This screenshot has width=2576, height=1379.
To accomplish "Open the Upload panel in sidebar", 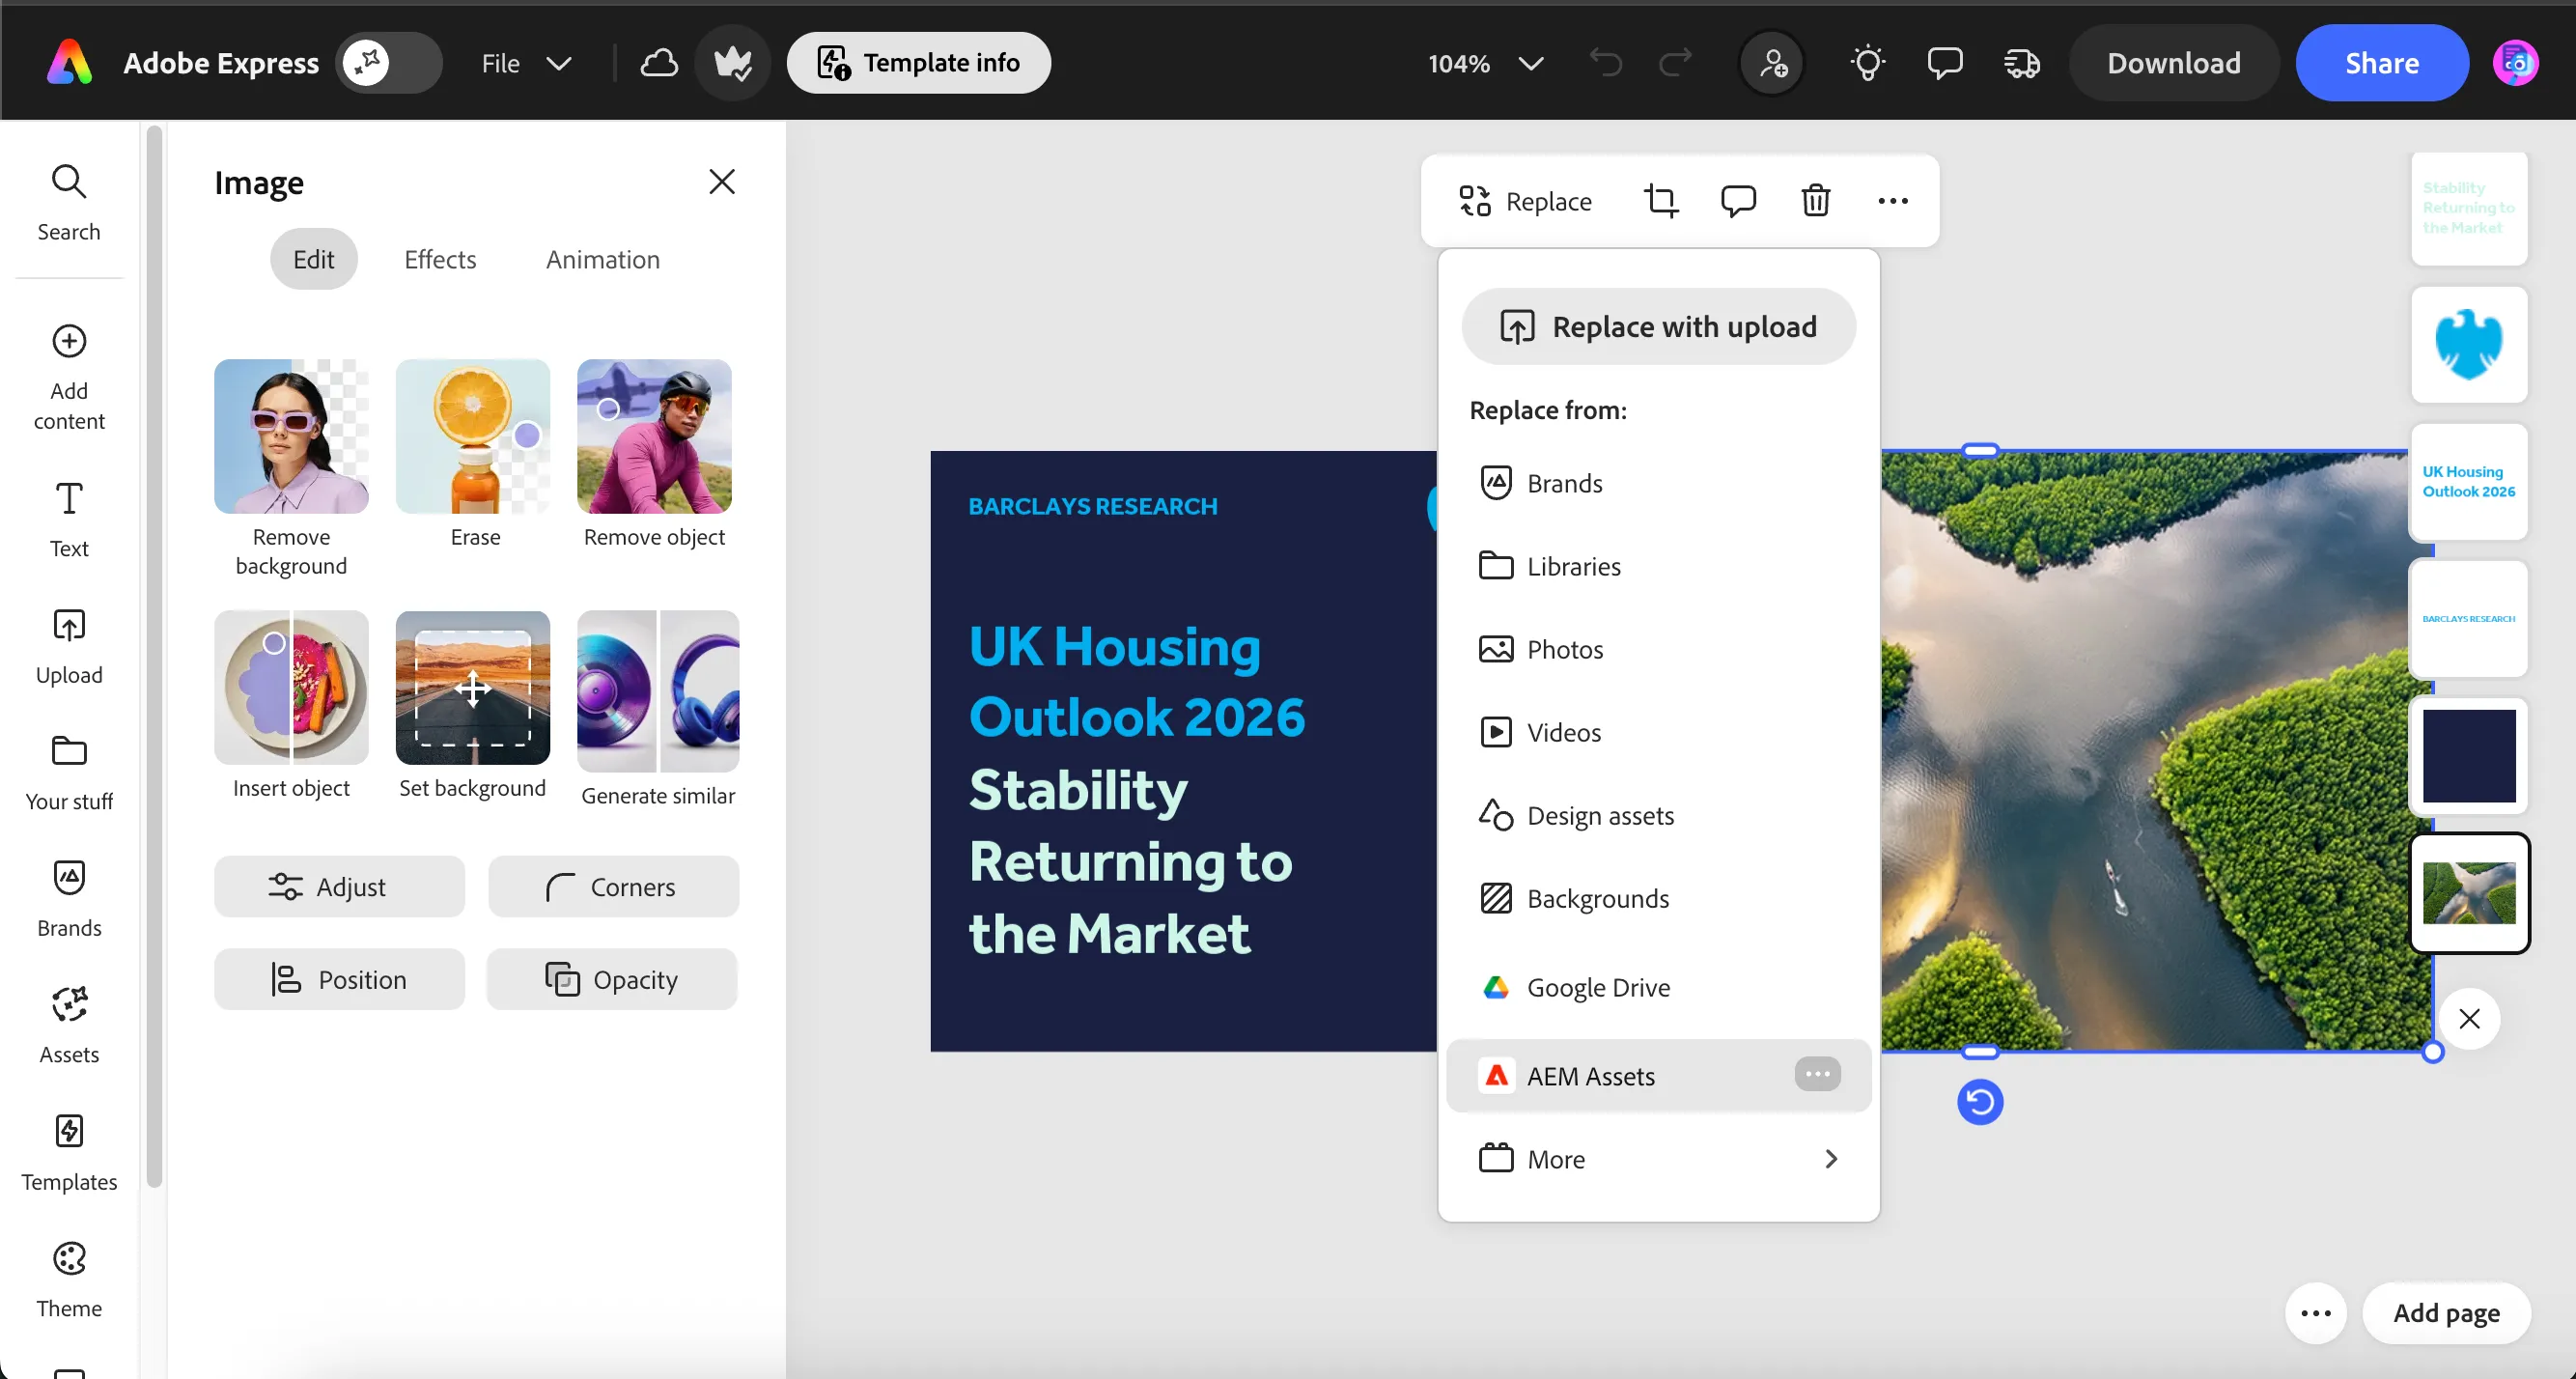I will click(69, 646).
